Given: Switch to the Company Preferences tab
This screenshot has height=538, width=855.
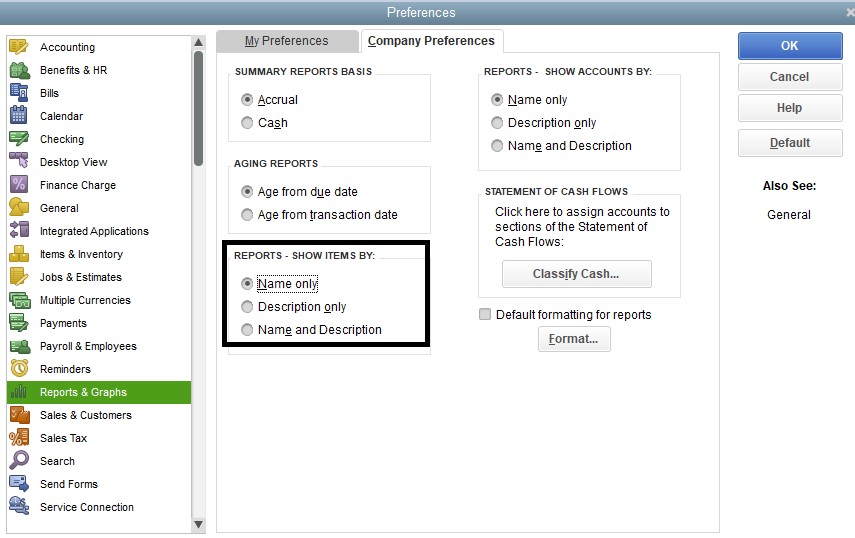Looking at the screenshot, I should [431, 41].
